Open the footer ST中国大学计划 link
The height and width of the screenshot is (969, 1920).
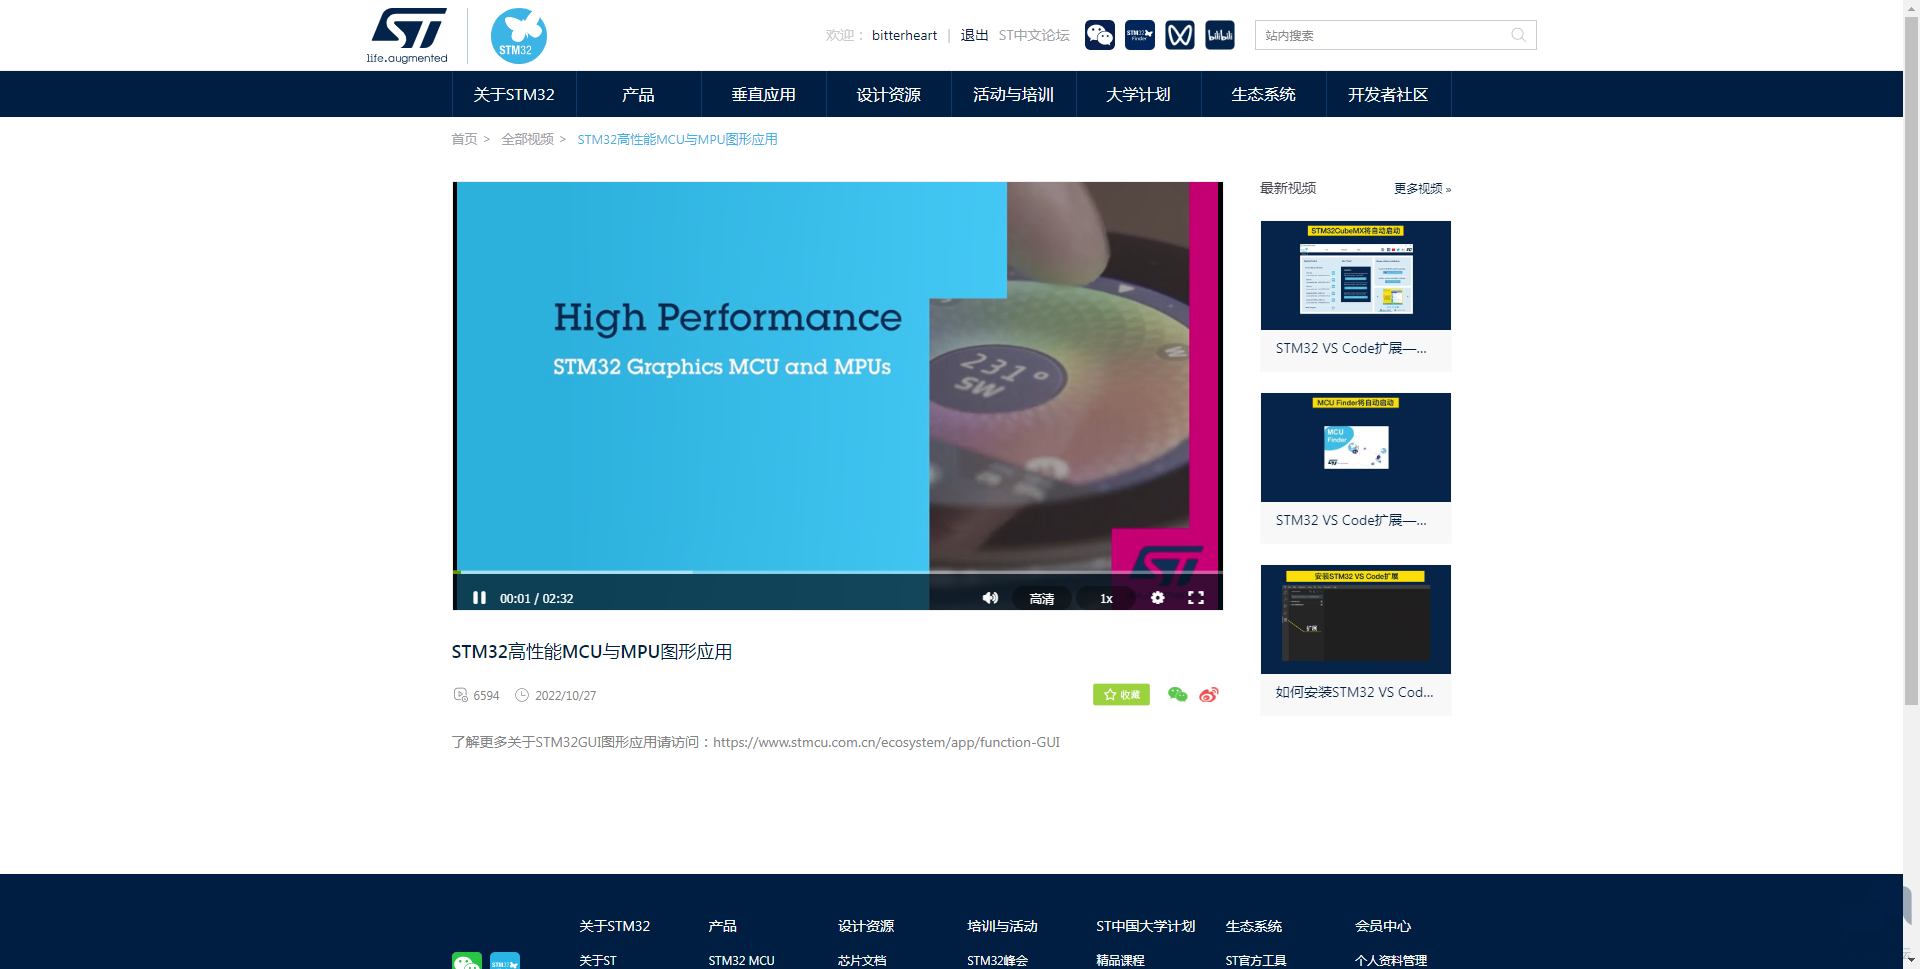click(x=1146, y=926)
